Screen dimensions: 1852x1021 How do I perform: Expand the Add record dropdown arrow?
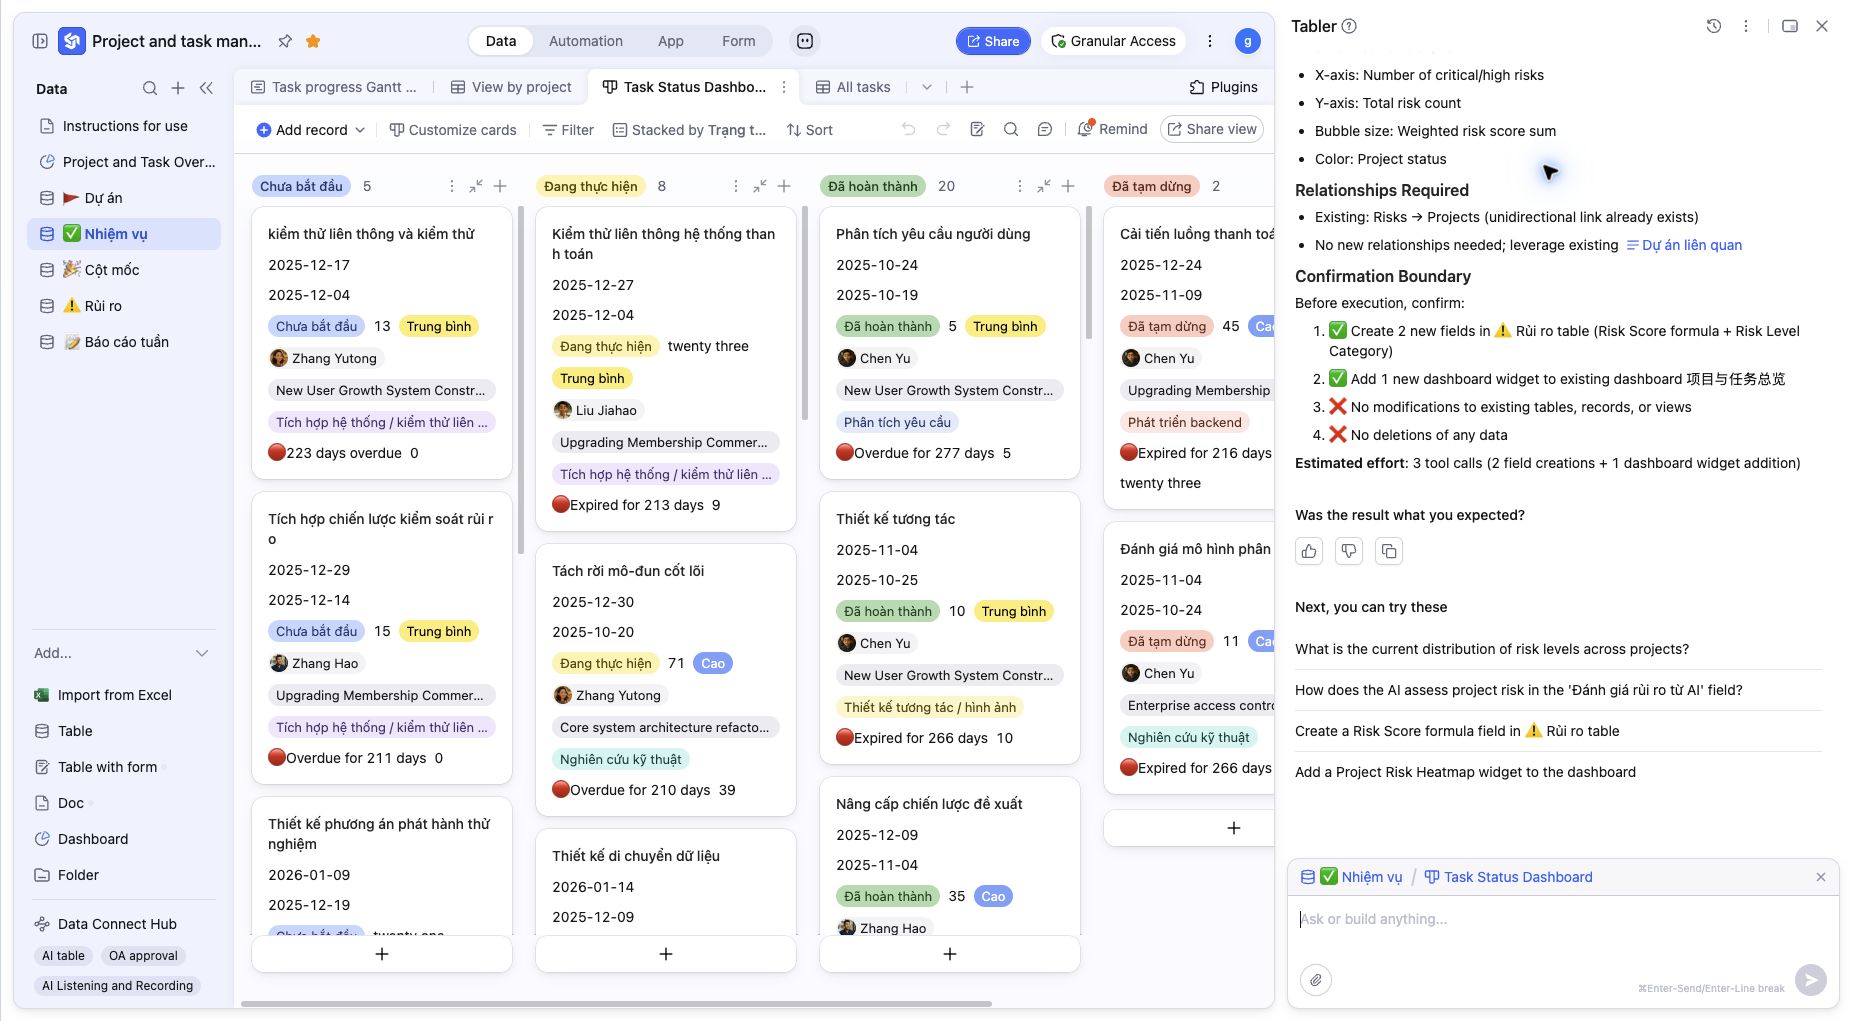point(360,130)
